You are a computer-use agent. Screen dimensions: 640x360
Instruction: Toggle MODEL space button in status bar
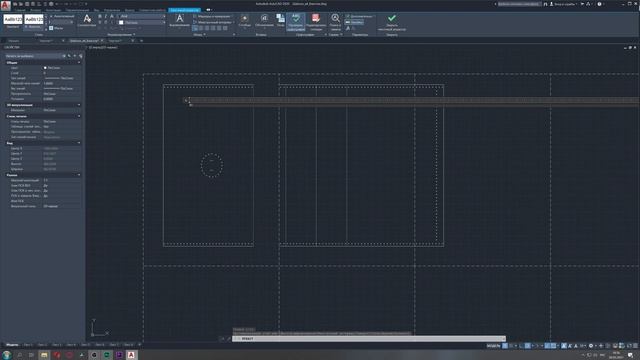493,346
